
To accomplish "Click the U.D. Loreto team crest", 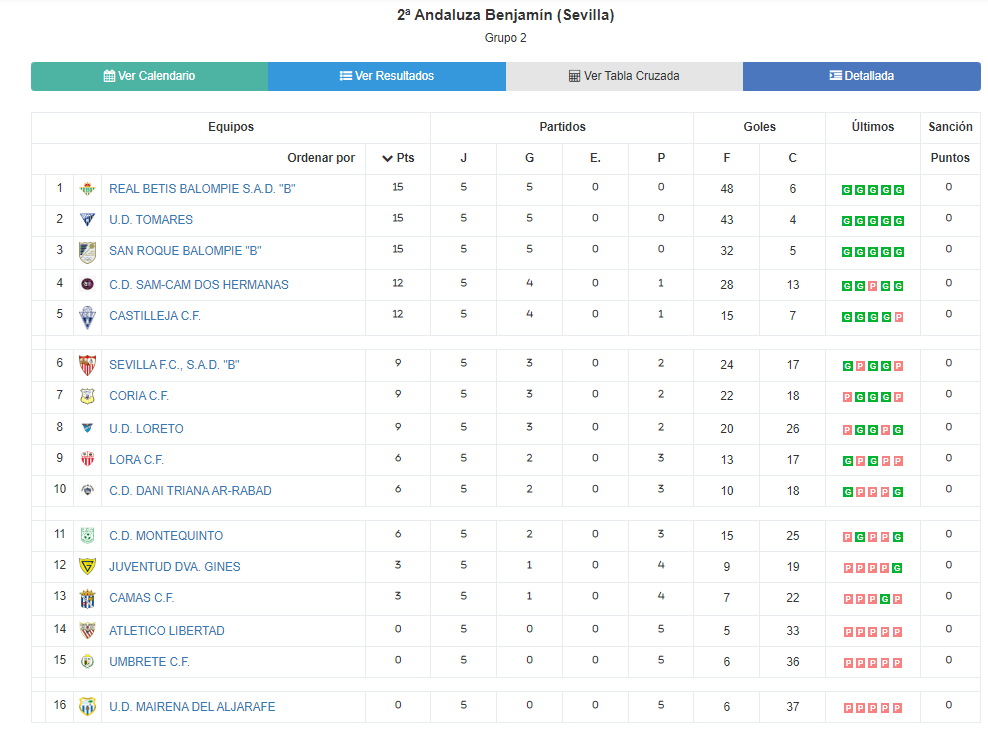I will pos(88,428).
